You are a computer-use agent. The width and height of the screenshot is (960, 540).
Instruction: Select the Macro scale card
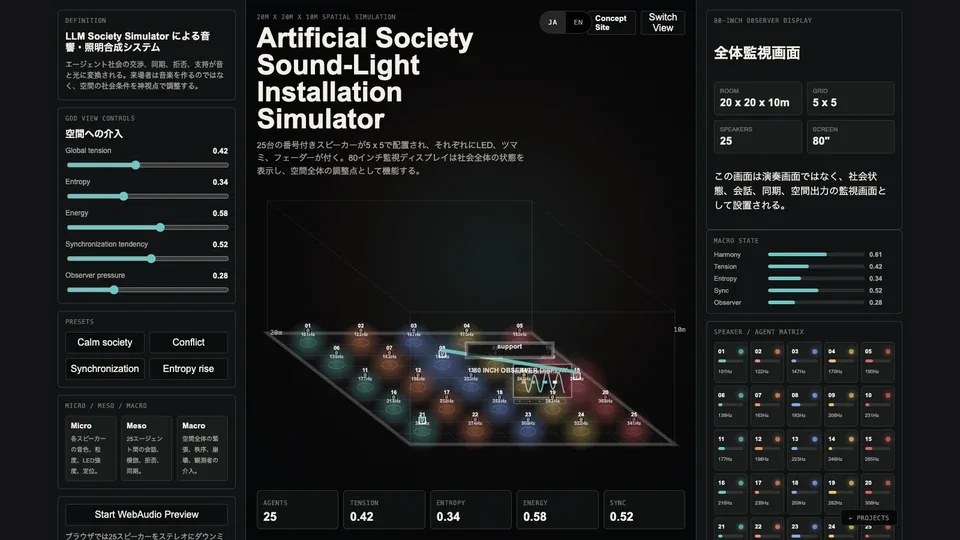click(x=202, y=448)
